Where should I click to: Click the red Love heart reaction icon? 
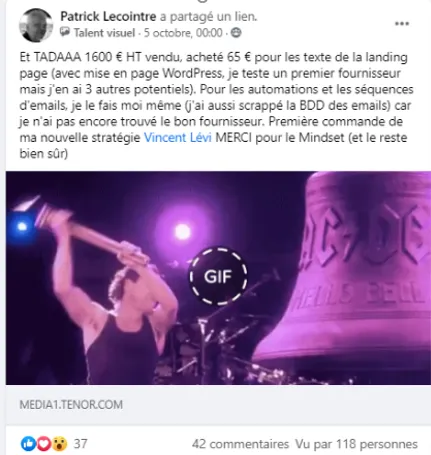tap(44, 444)
